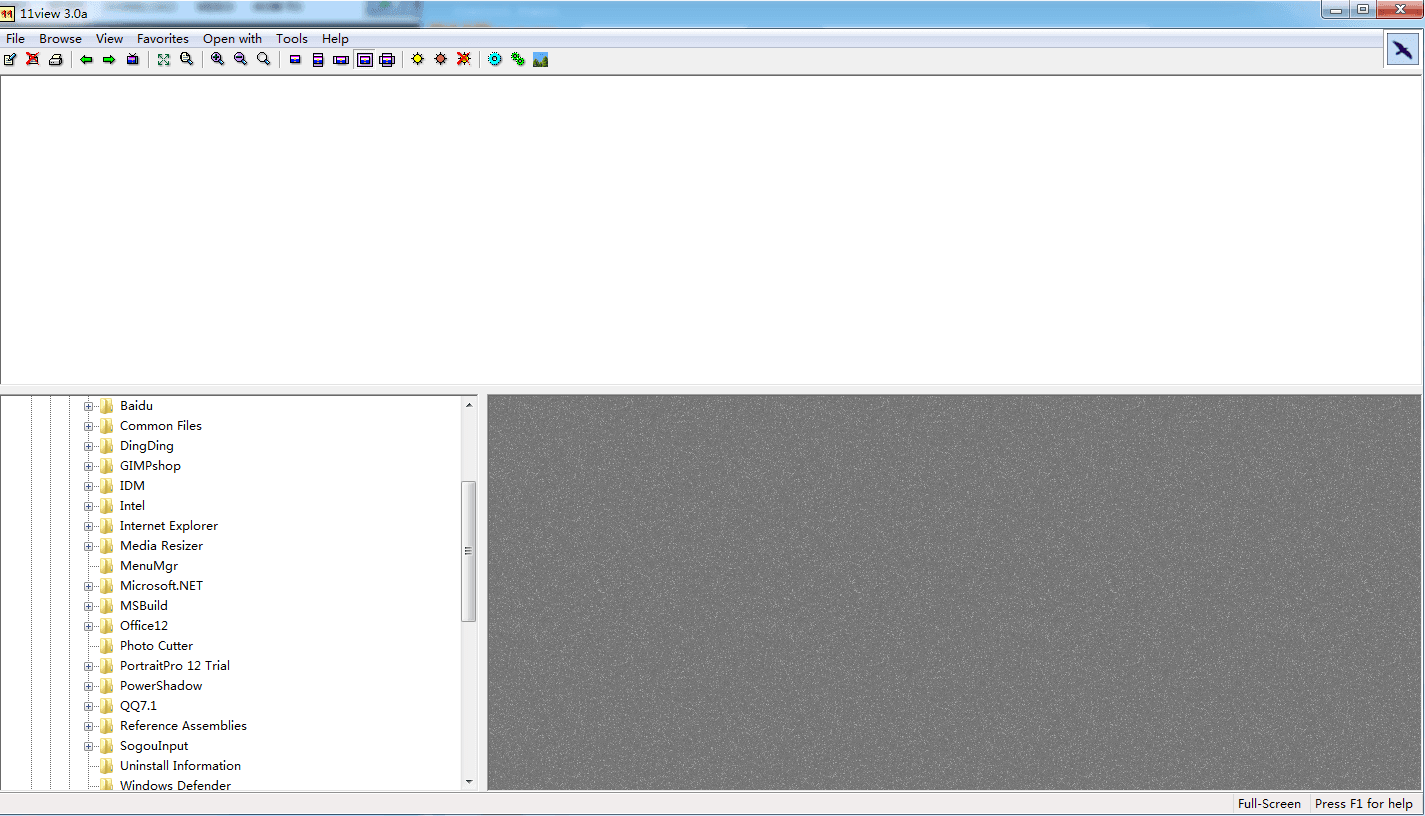This screenshot has height=816, width=1425.
Task: Open the Favorites menu
Action: click(163, 39)
